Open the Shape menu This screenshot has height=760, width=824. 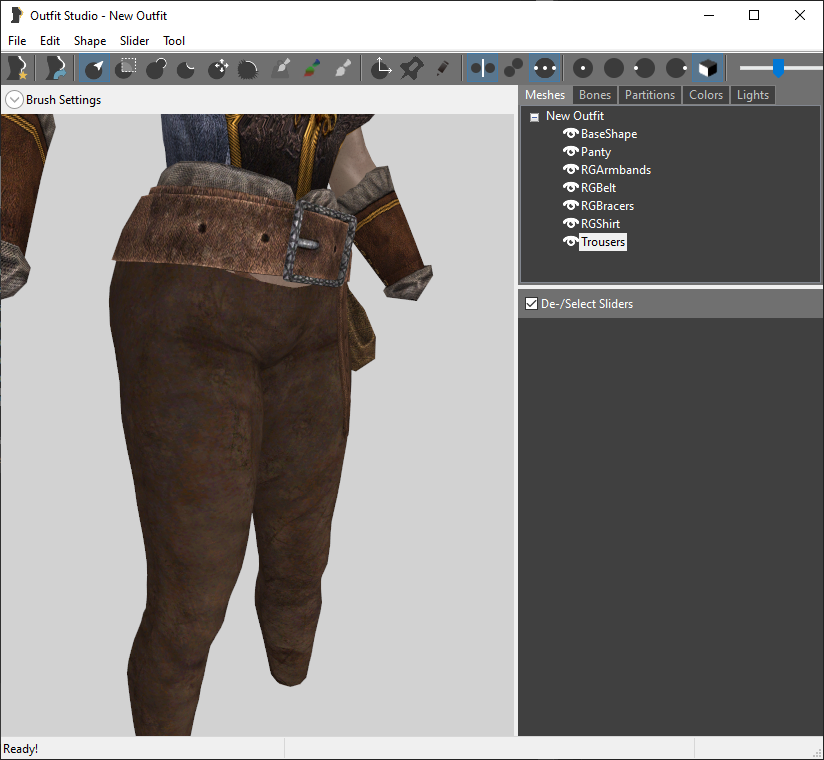pos(90,40)
